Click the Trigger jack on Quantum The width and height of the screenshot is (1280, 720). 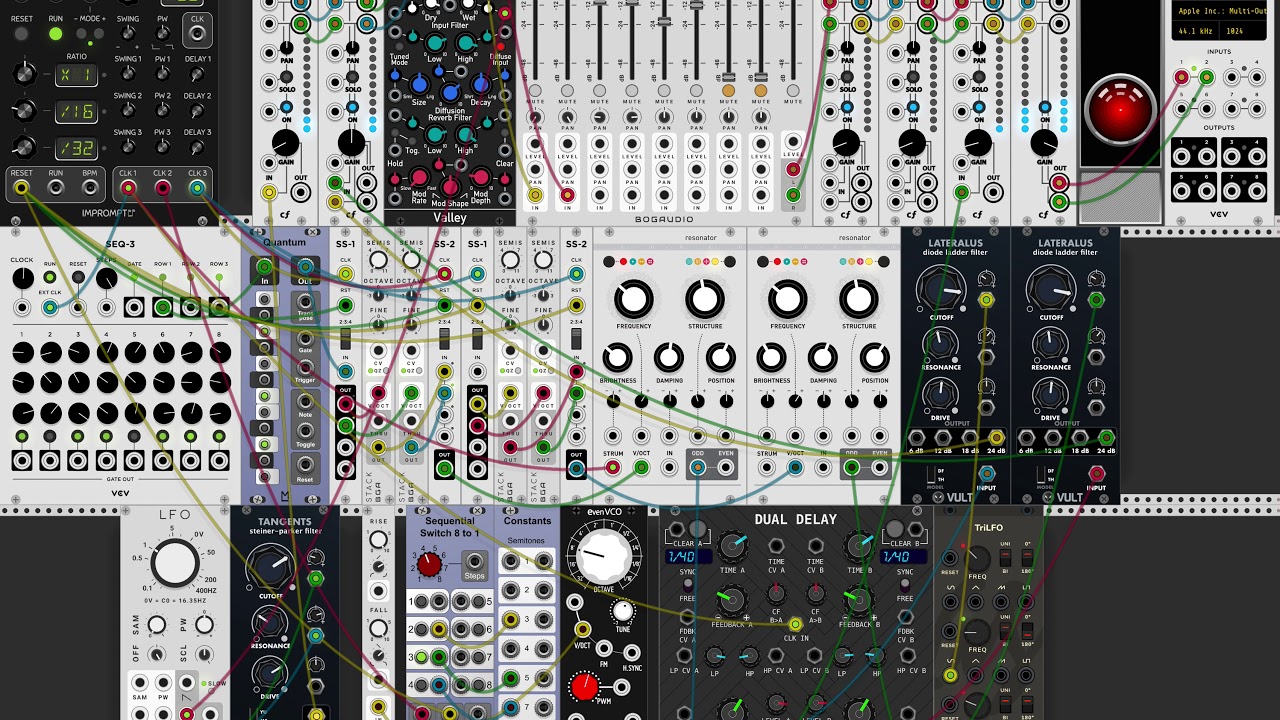pyautogui.click(x=305, y=366)
